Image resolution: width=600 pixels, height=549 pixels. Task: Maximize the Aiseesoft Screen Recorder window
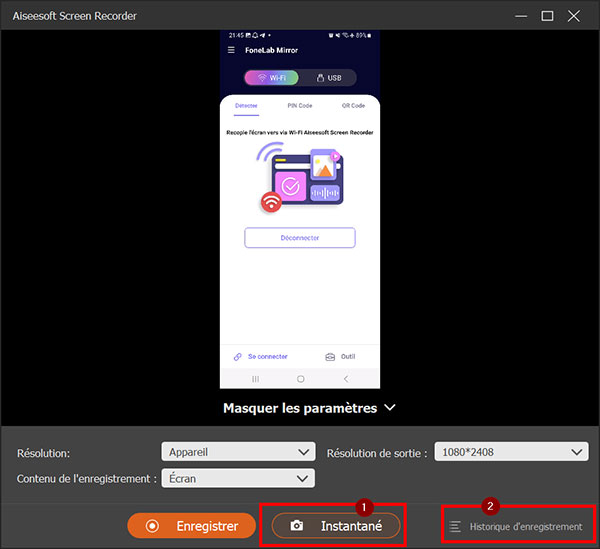547,16
